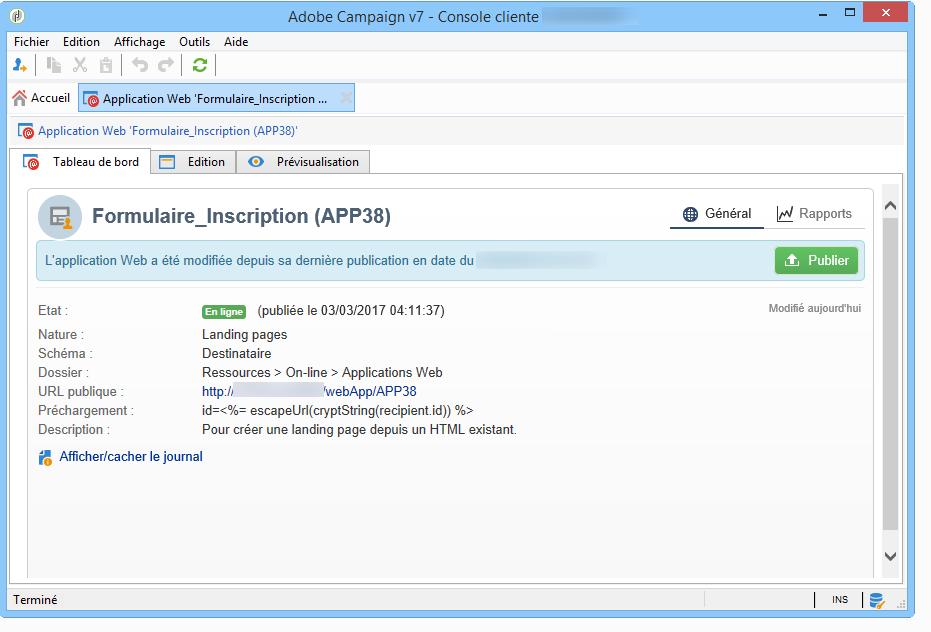
Task: Click the Undo arrow icon
Action: pos(140,65)
